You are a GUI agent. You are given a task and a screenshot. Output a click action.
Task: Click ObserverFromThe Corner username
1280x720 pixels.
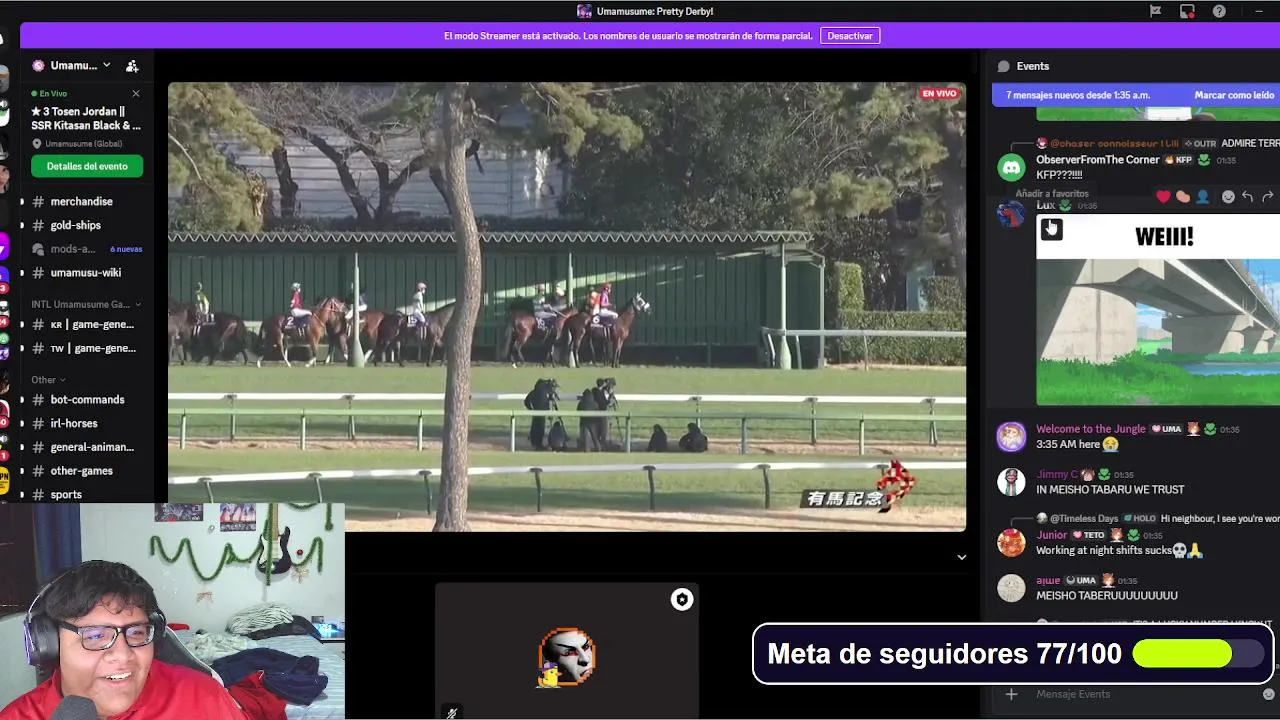coord(1097,160)
